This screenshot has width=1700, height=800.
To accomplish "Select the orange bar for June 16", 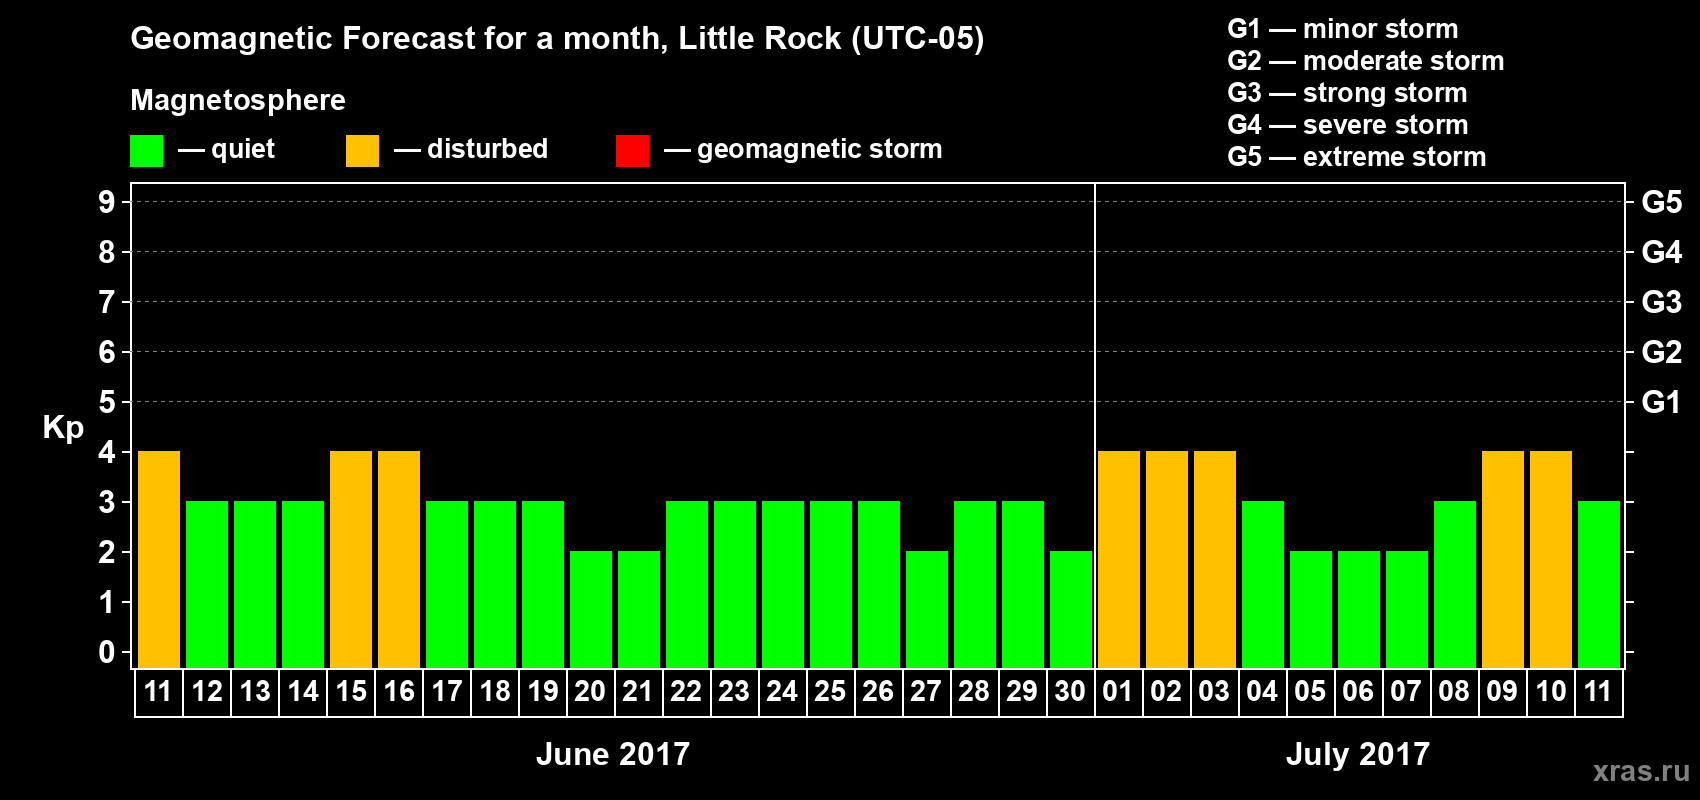I will coord(399,560).
